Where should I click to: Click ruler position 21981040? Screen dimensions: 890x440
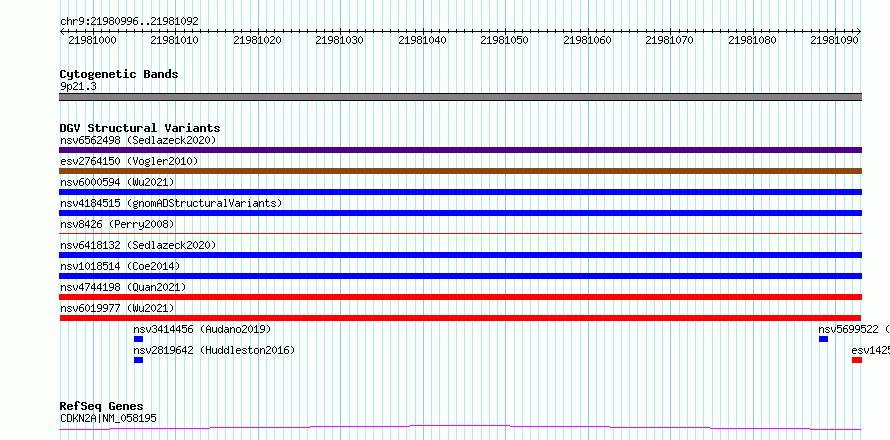click(x=423, y=40)
